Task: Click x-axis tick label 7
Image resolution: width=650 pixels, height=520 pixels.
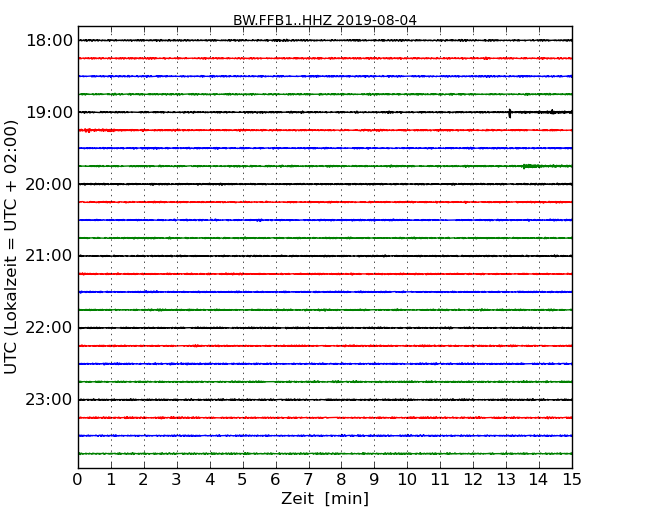Action: [x=308, y=480]
